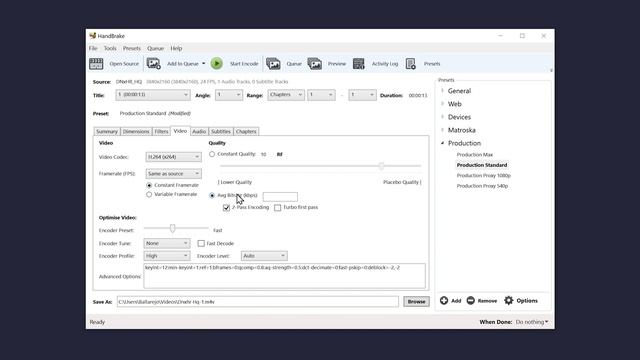Click the Options gear icon
Screen dimensions: 640x360
pyautogui.click(x=509, y=300)
